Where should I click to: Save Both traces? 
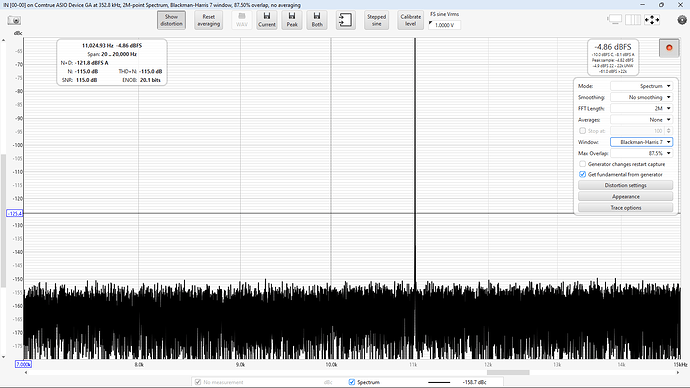(317, 20)
